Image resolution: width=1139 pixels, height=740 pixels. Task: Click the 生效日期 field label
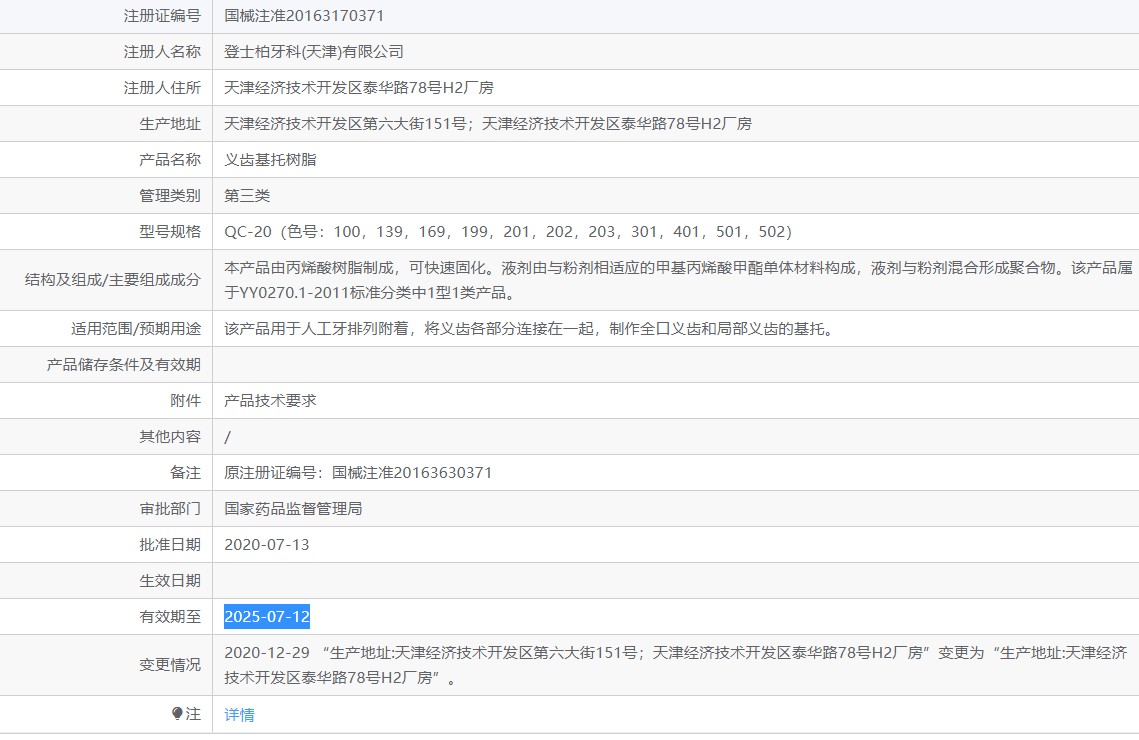(x=170, y=581)
